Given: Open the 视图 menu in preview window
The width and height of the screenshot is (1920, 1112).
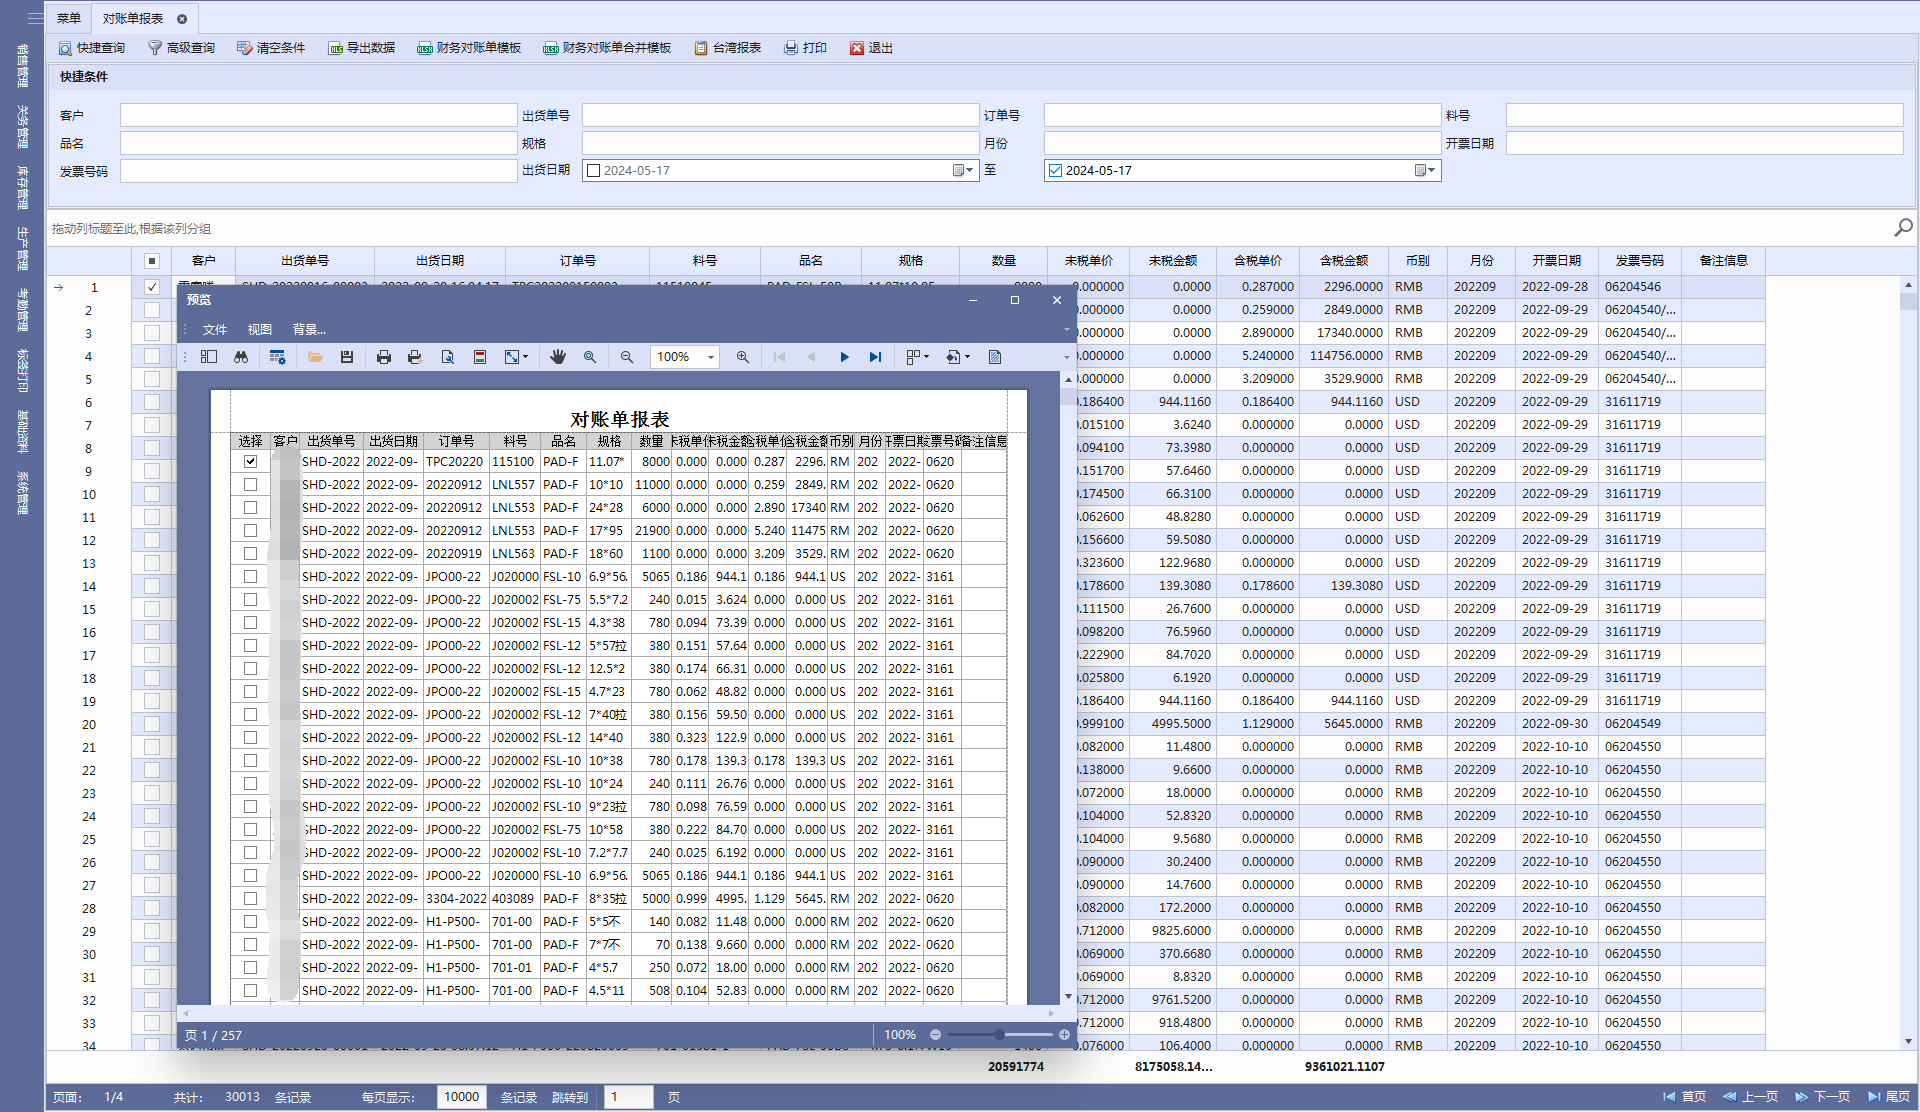Looking at the screenshot, I should (x=260, y=329).
